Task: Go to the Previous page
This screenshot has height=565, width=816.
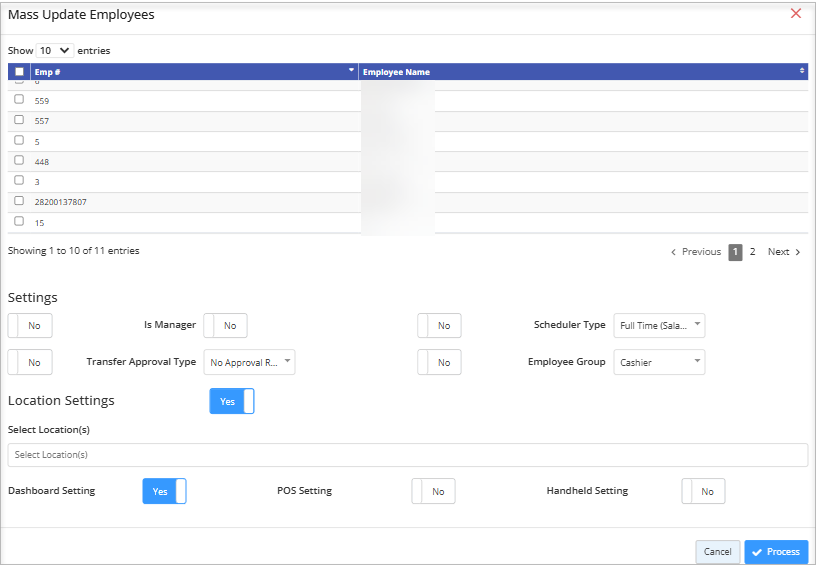Action: coord(696,252)
